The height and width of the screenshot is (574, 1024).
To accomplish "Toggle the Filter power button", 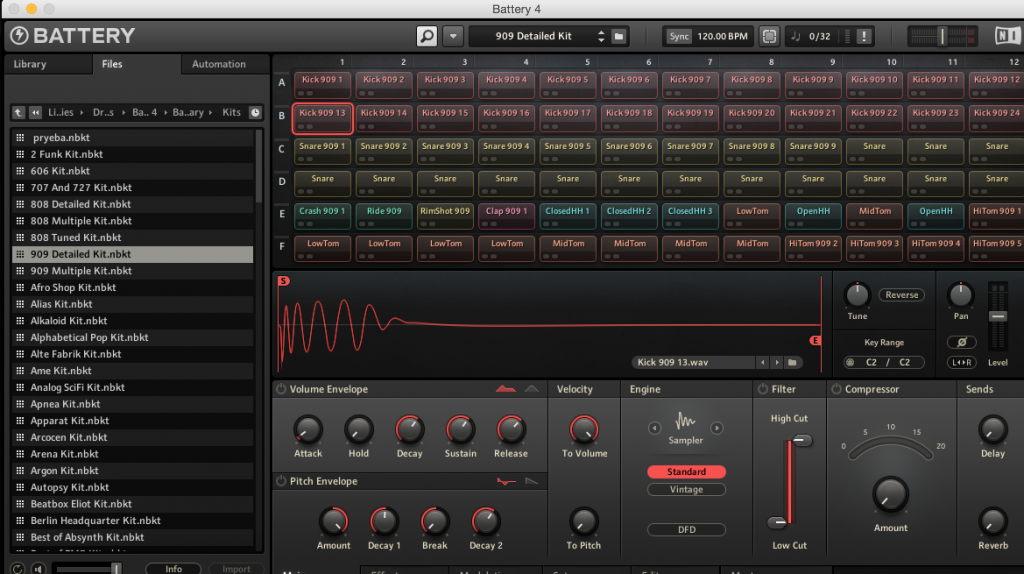I will pyautogui.click(x=762, y=389).
